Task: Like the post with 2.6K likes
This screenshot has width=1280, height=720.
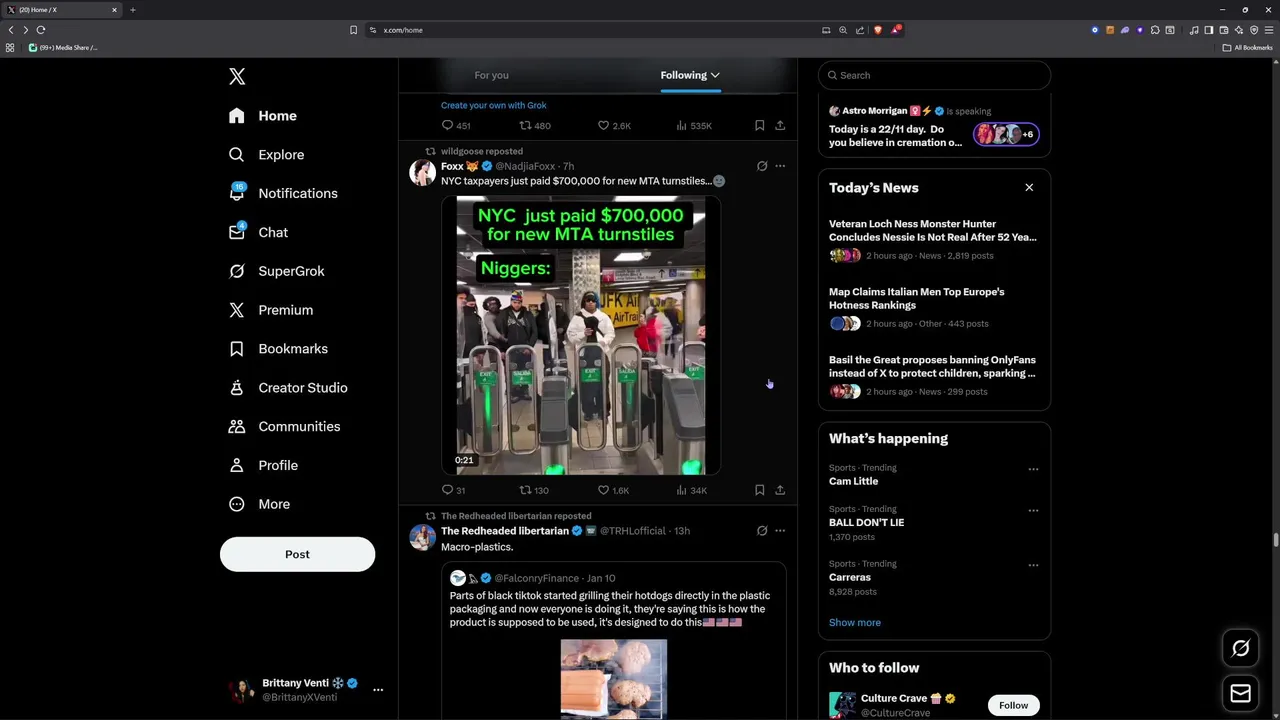Action: (x=614, y=125)
